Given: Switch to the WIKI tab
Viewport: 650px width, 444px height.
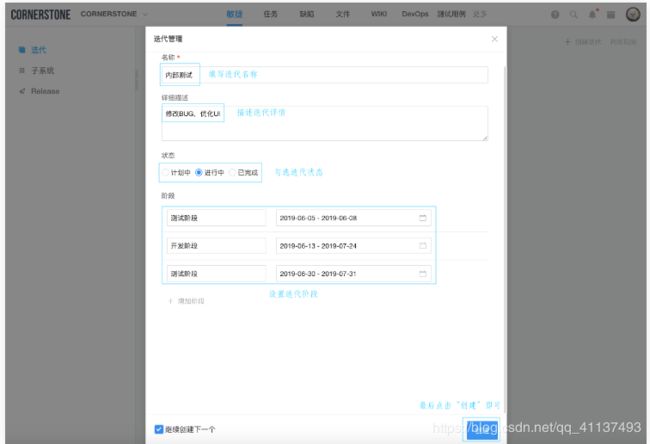Looking at the screenshot, I should point(379,14).
